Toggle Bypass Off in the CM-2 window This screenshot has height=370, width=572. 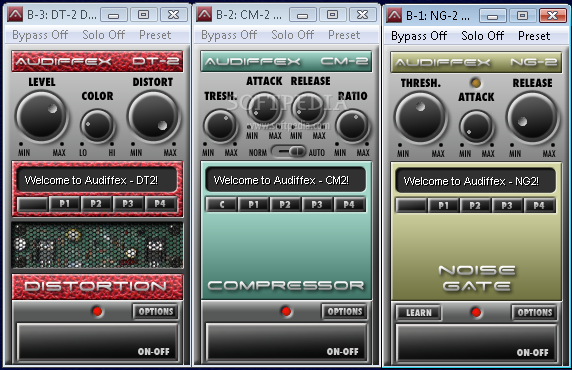(x=229, y=35)
